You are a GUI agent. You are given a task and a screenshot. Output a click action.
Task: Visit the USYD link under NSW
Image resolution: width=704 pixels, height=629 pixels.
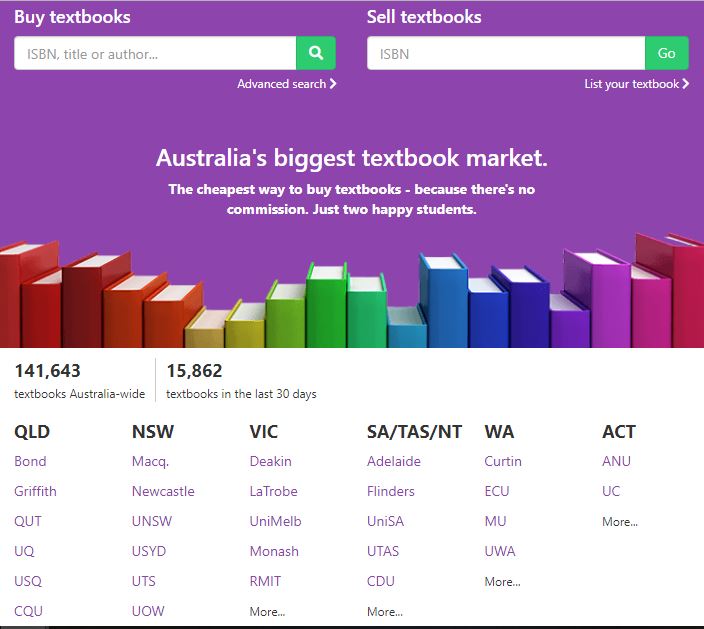click(x=149, y=551)
